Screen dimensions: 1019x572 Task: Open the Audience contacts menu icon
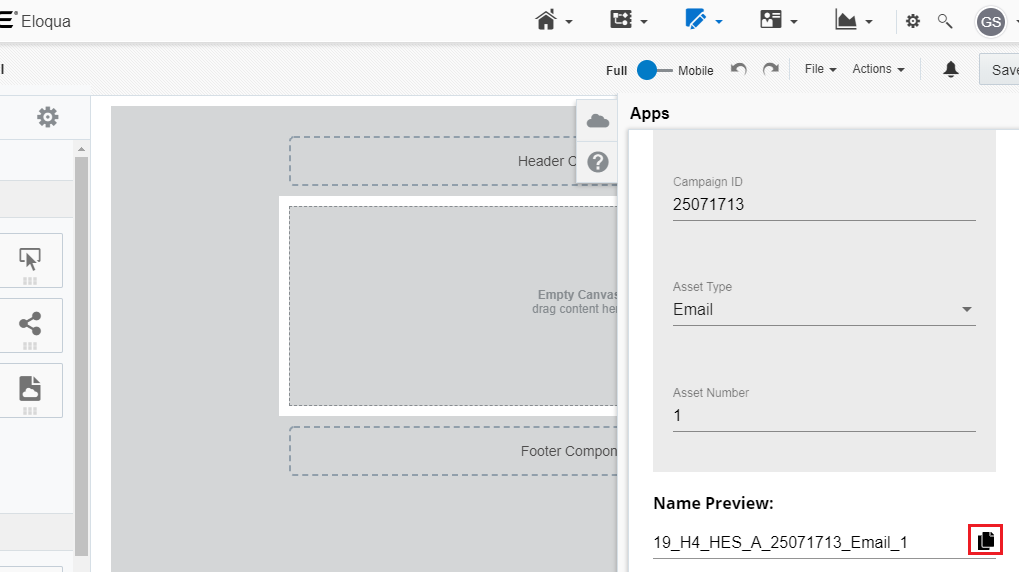771,20
